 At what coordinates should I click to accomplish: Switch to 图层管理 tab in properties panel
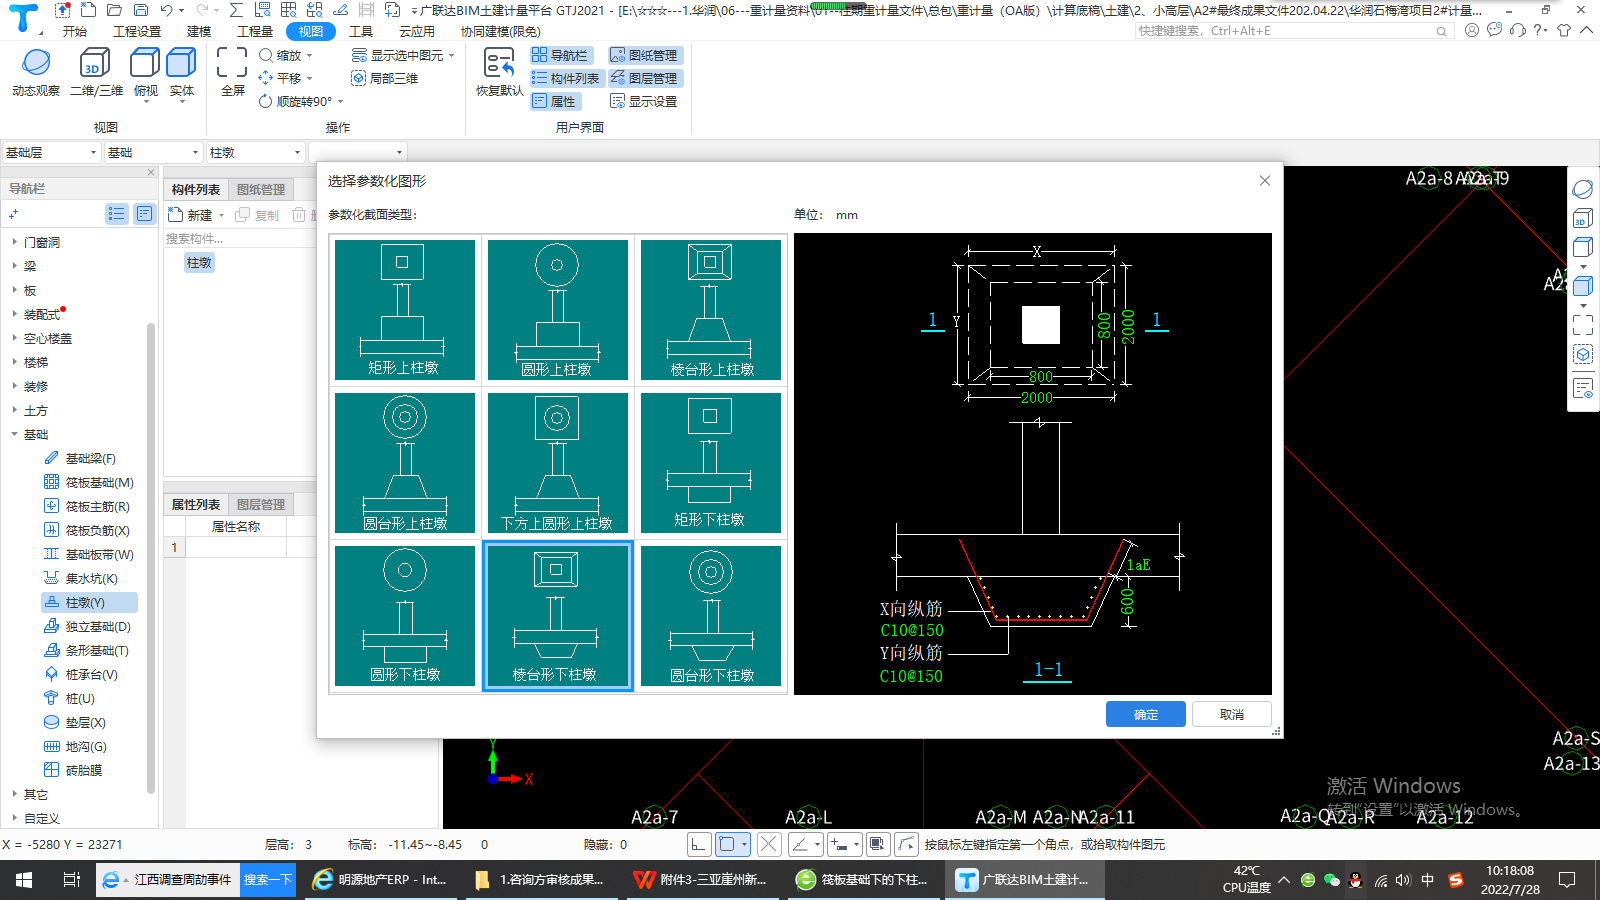[261, 504]
